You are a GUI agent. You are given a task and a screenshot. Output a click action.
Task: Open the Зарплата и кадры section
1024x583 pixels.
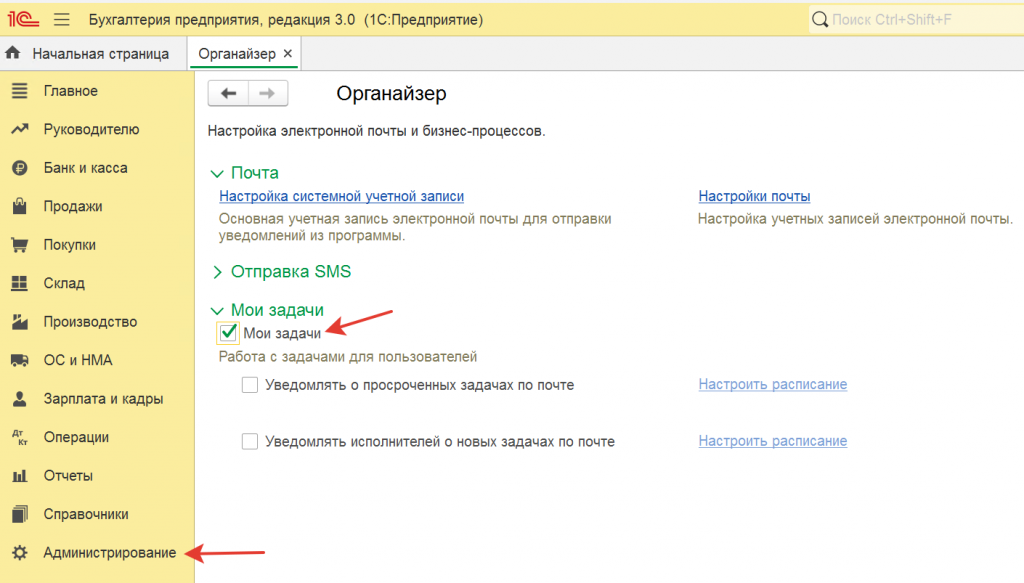click(103, 399)
